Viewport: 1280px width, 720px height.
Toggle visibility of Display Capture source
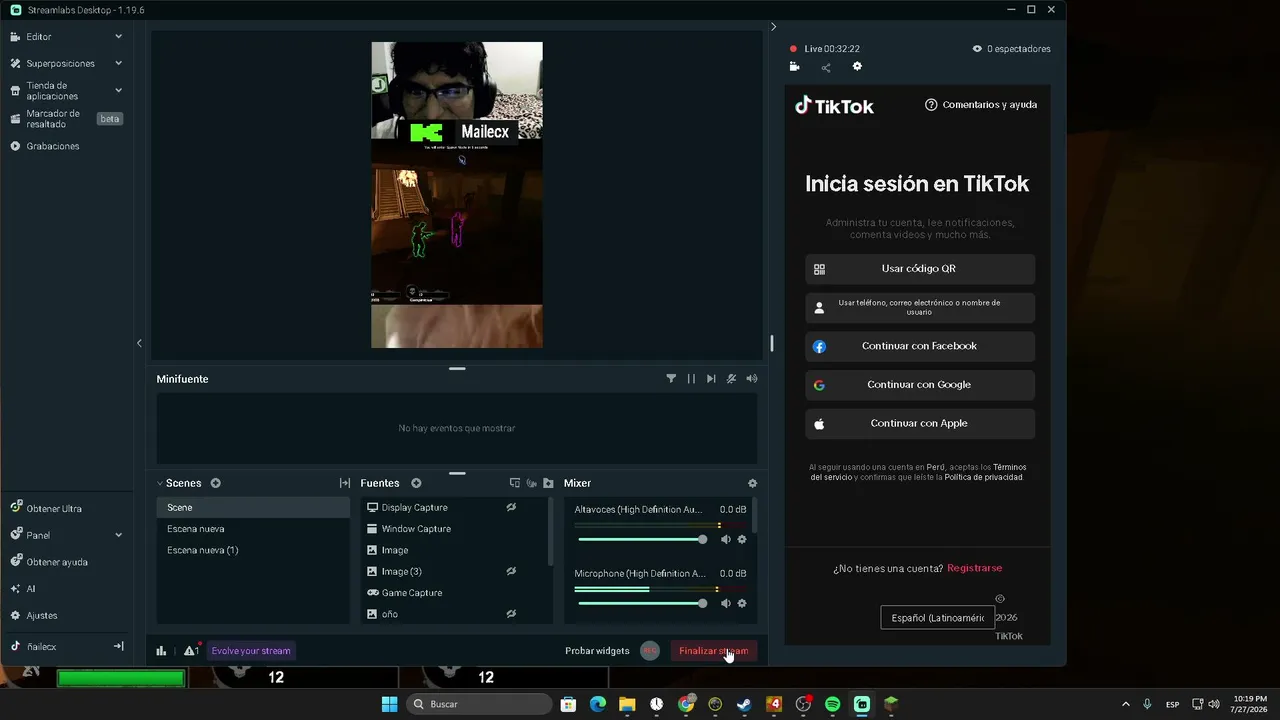[x=511, y=508]
